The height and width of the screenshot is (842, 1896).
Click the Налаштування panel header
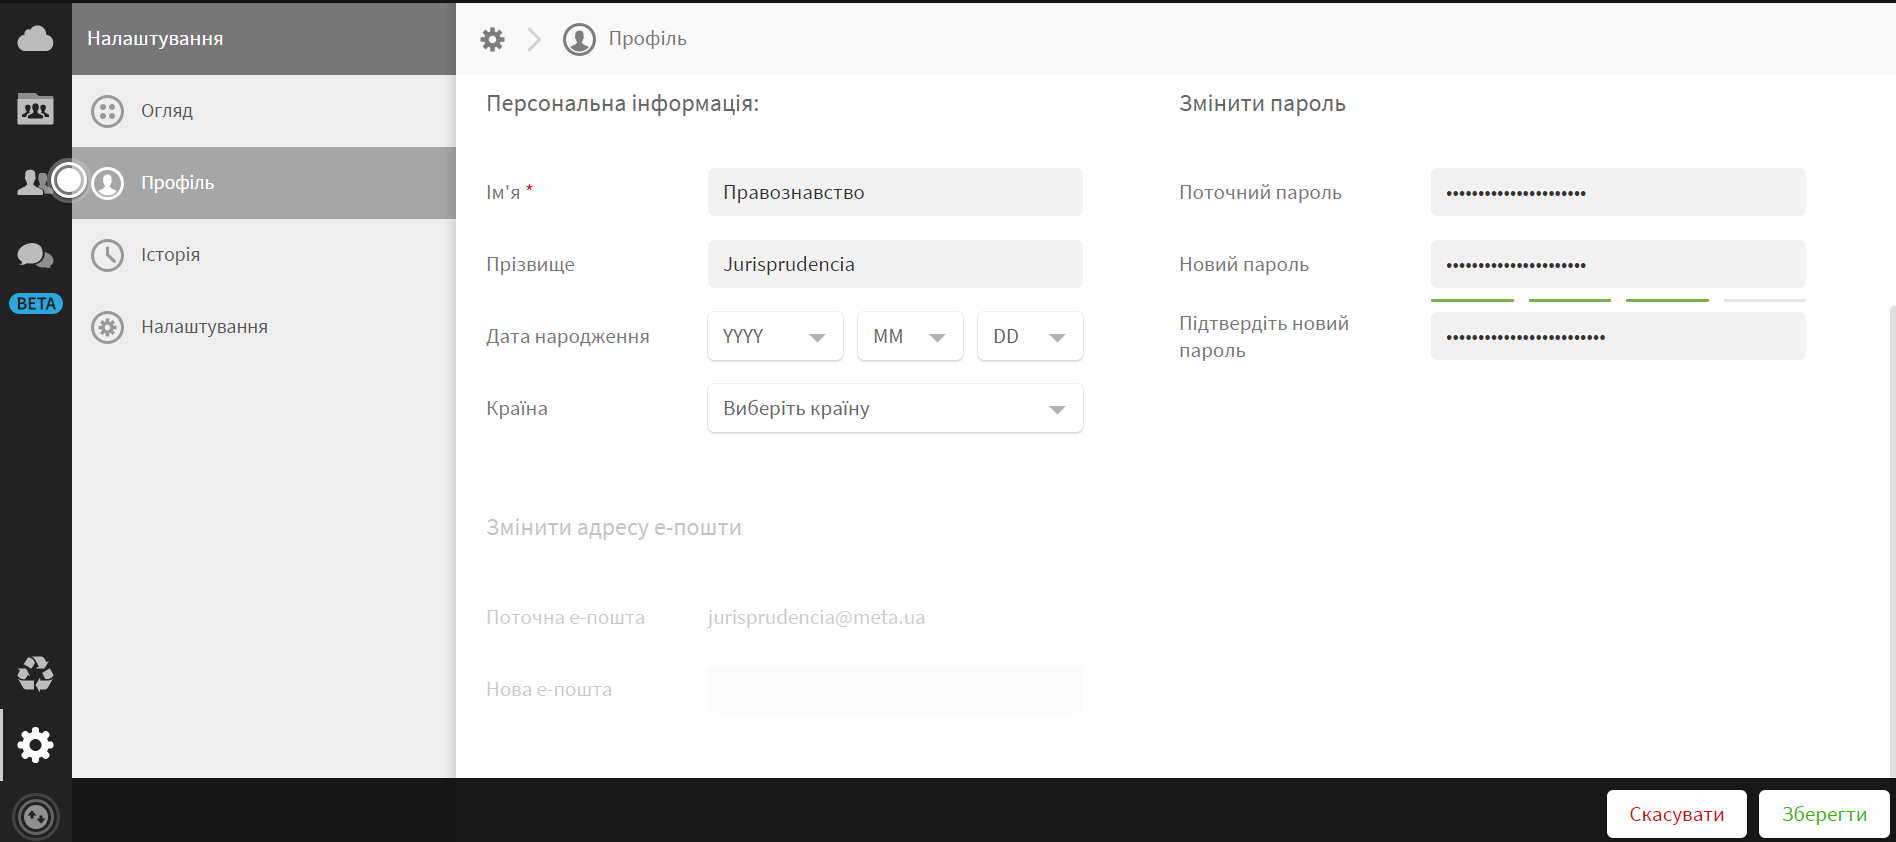click(x=264, y=38)
